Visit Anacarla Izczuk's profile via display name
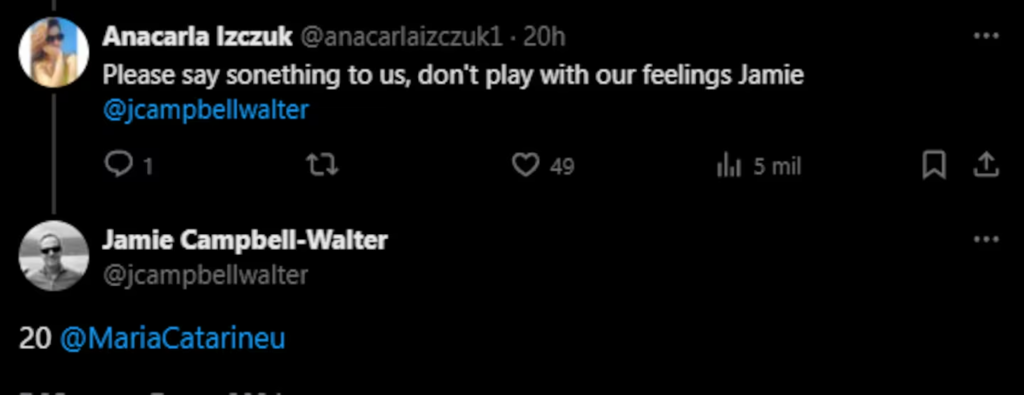The height and width of the screenshot is (395, 1024). (197, 38)
